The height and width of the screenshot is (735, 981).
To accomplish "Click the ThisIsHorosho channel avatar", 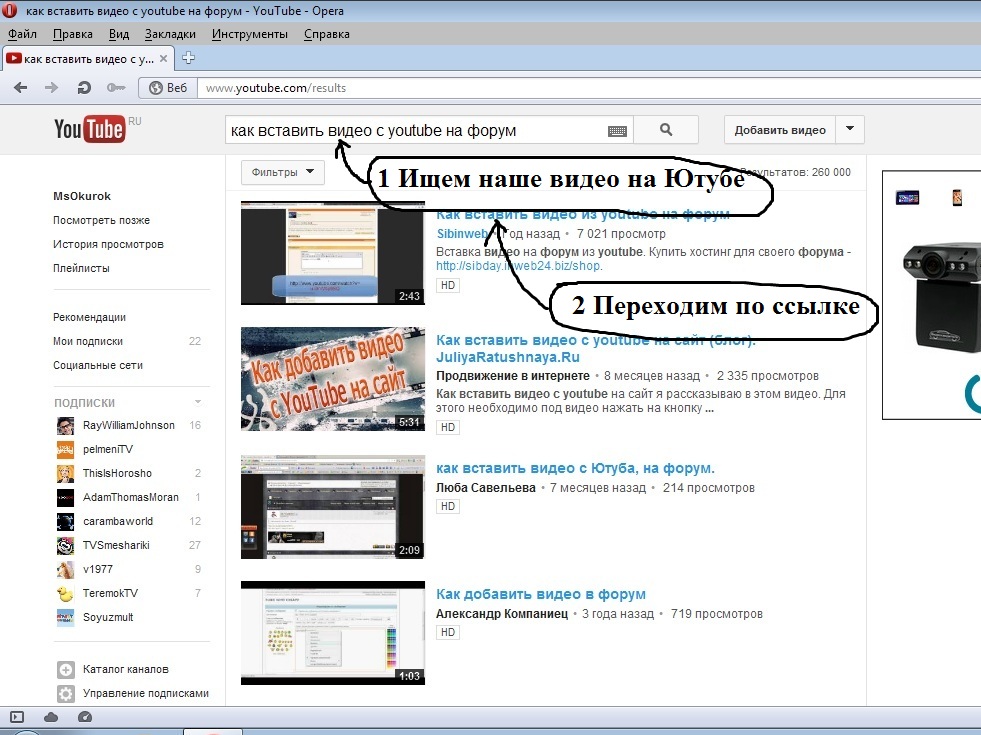I will [65, 474].
